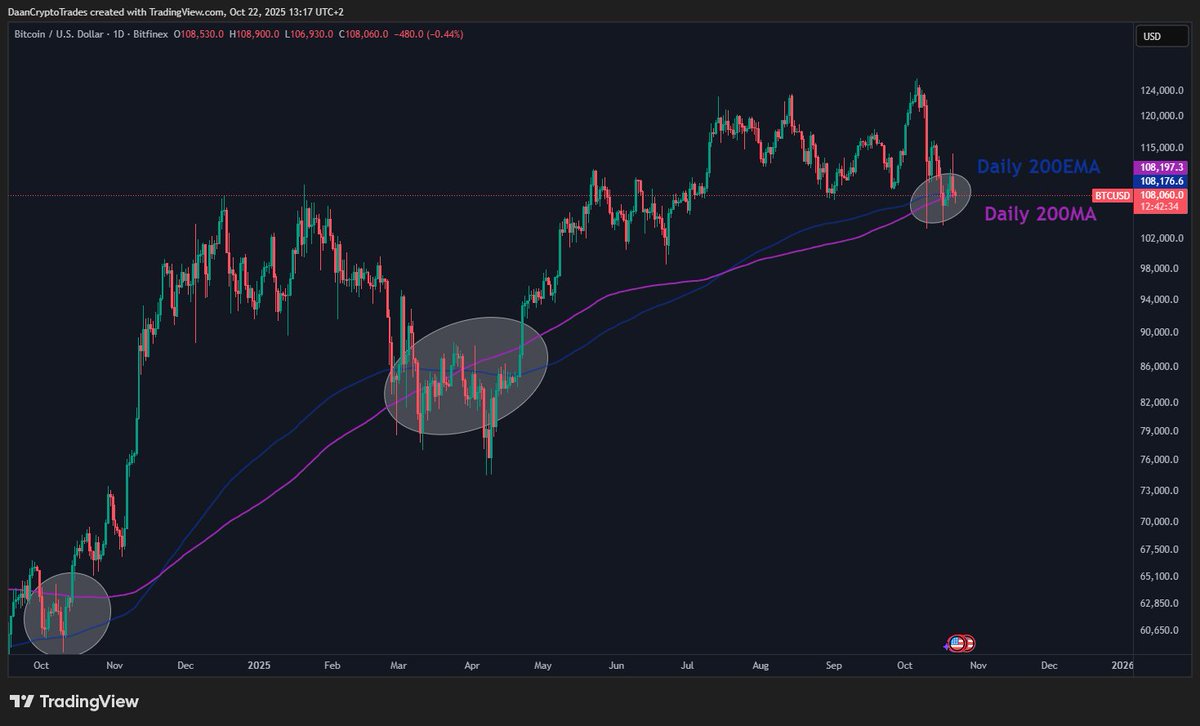The height and width of the screenshot is (726, 1200).
Task: Click the high value H108,900.0
Action: (x=256, y=34)
